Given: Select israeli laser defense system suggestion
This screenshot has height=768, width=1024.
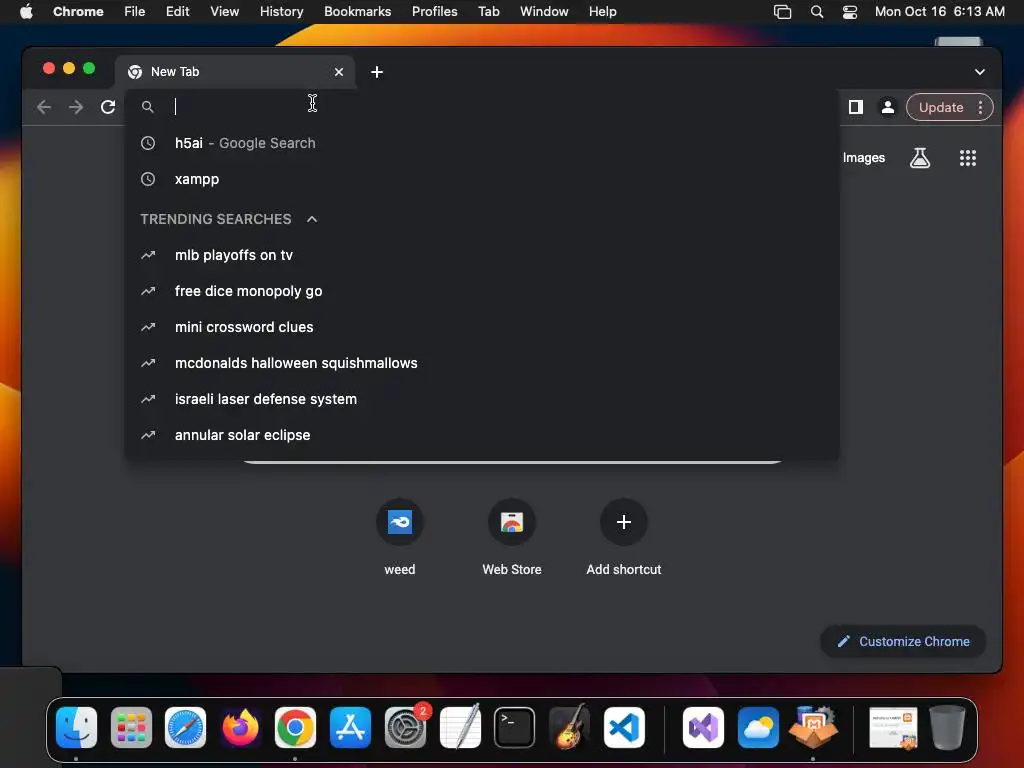Looking at the screenshot, I should point(482,399).
